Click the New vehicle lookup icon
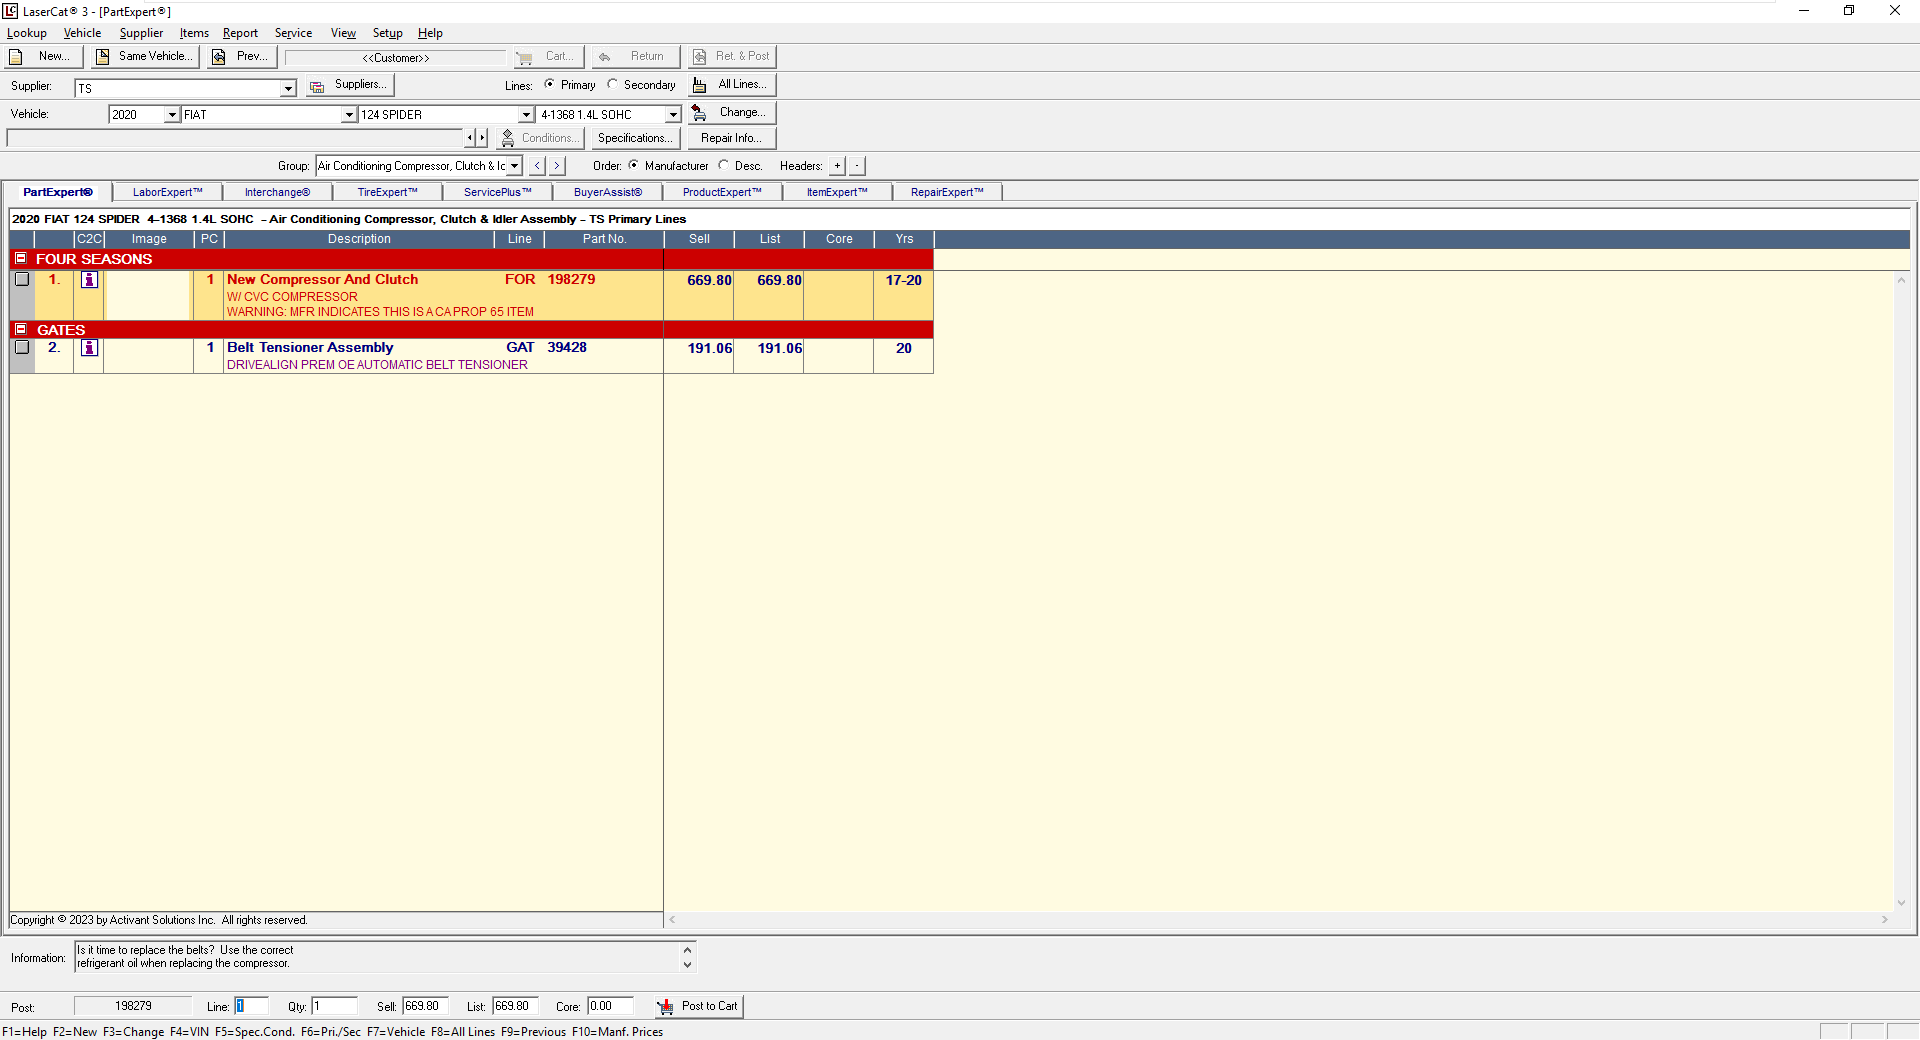Image resolution: width=1920 pixels, height=1040 pixels. (16, 57)
